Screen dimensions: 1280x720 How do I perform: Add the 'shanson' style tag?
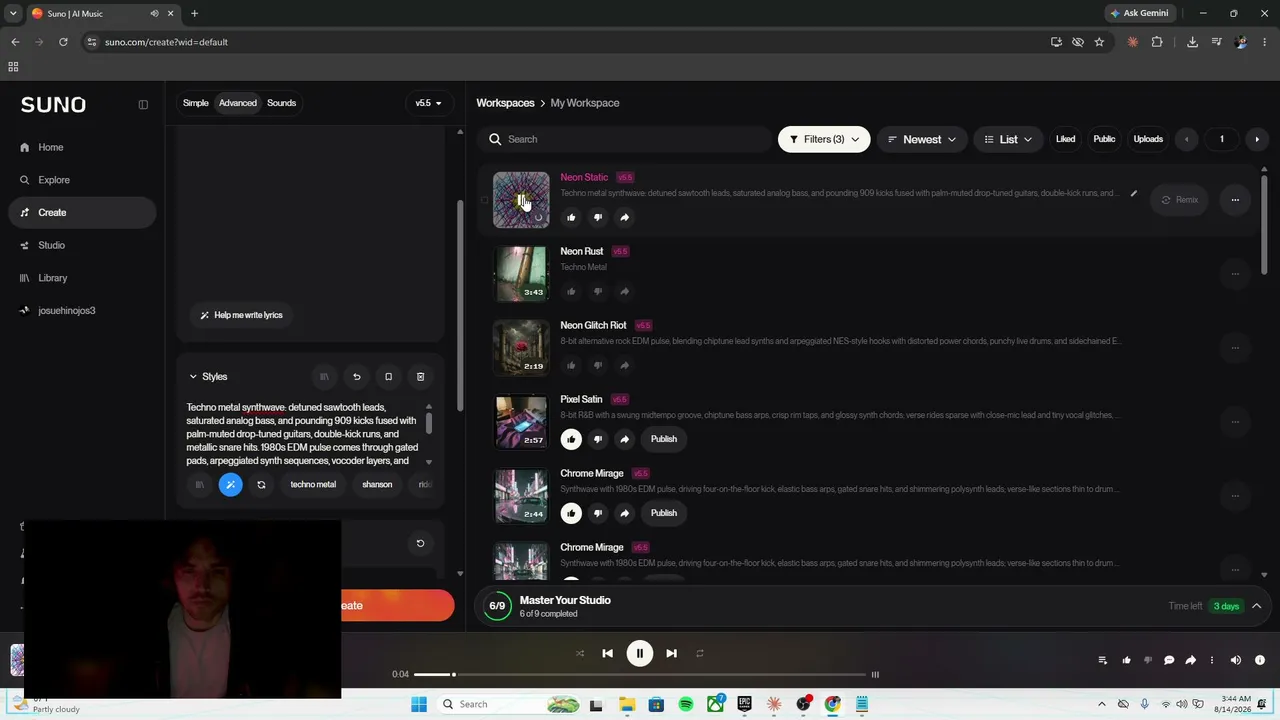(377, 485)
